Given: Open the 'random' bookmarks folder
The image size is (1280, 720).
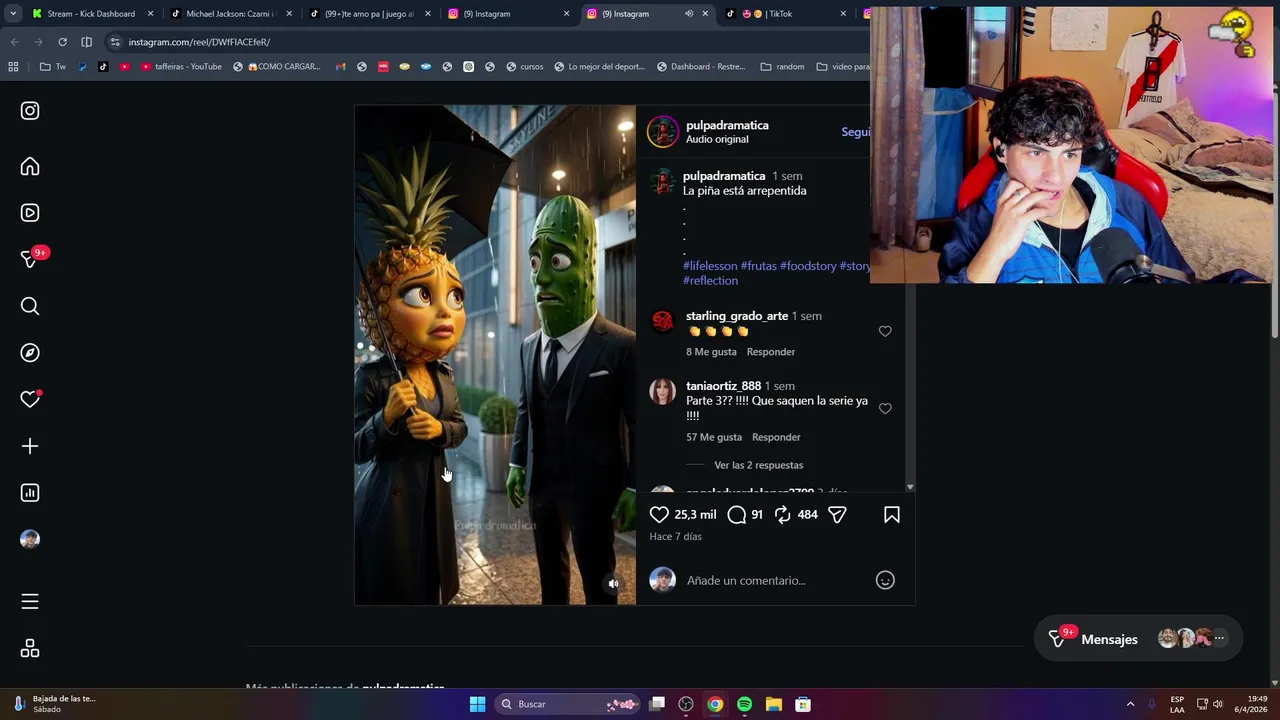Looking at the screenshot, I should point(782,67).
